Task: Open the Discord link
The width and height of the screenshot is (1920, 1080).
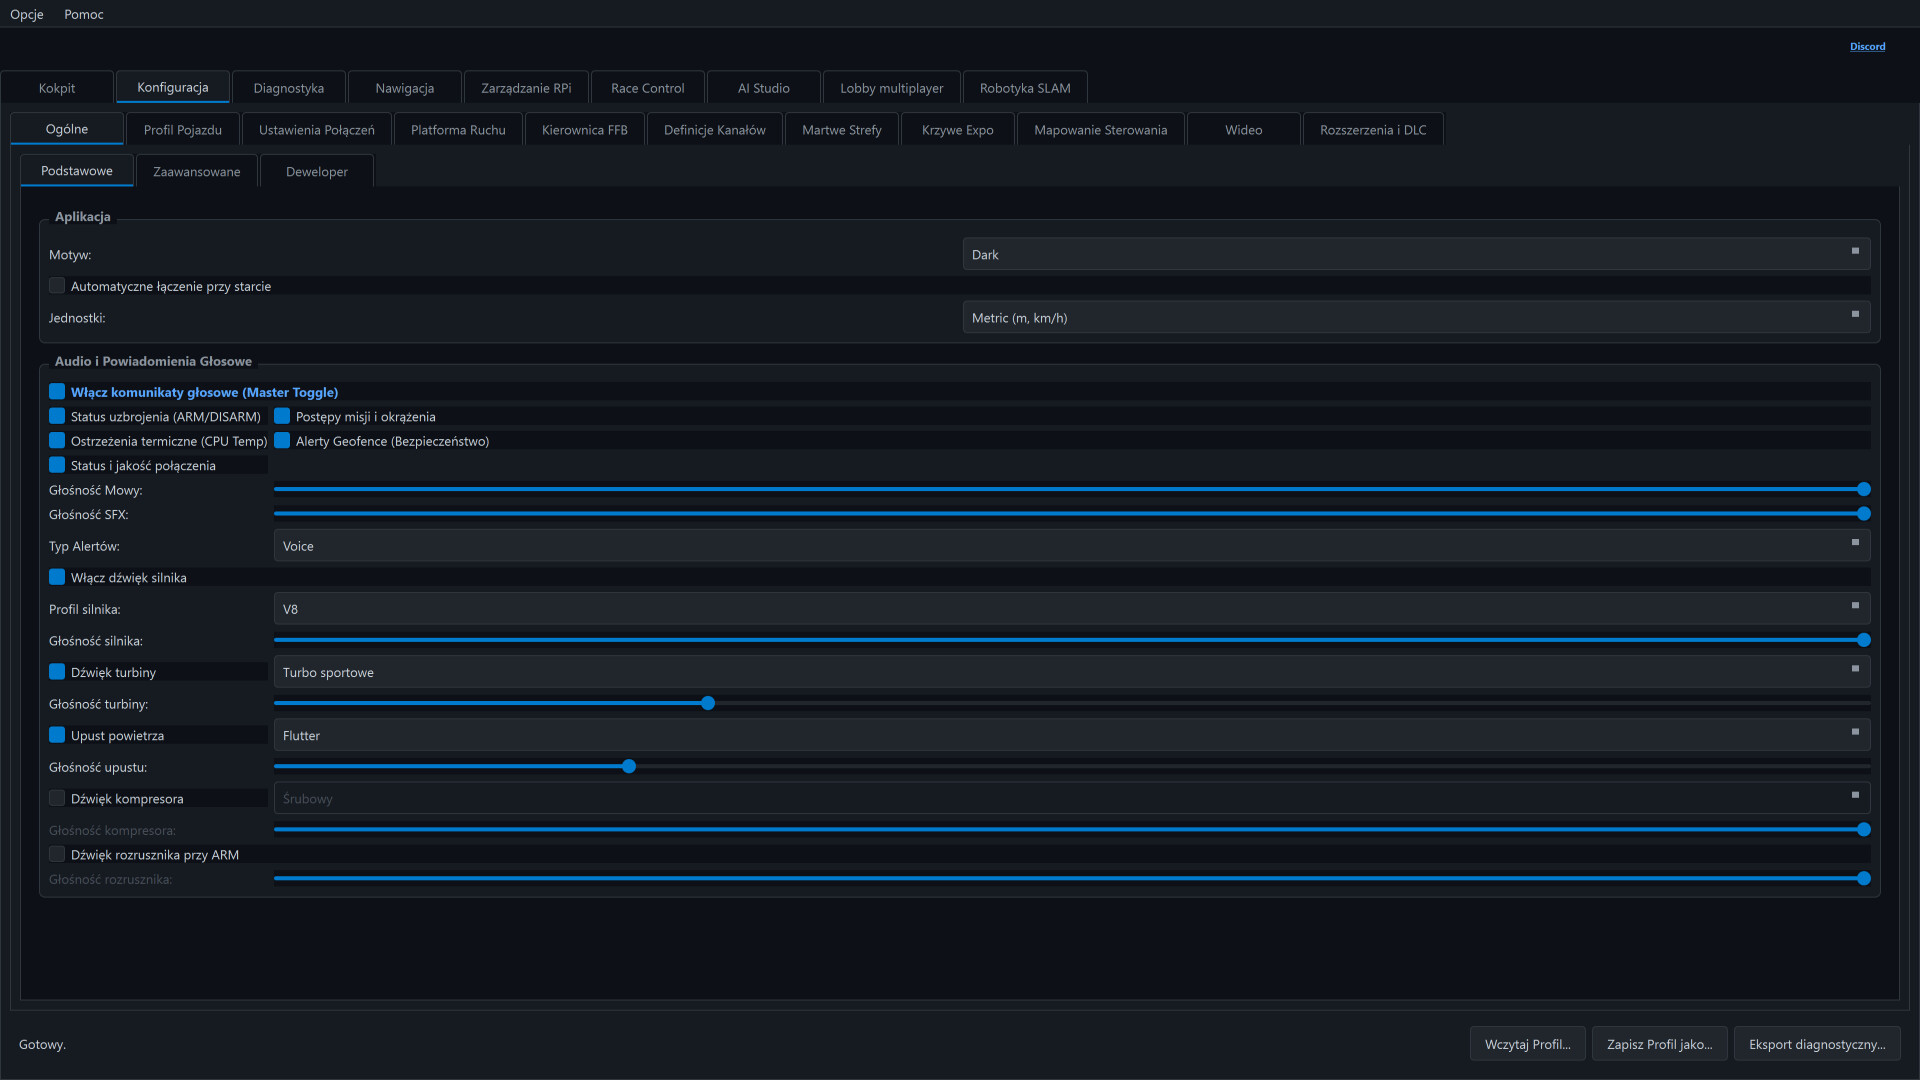Action: (1867, 46)
